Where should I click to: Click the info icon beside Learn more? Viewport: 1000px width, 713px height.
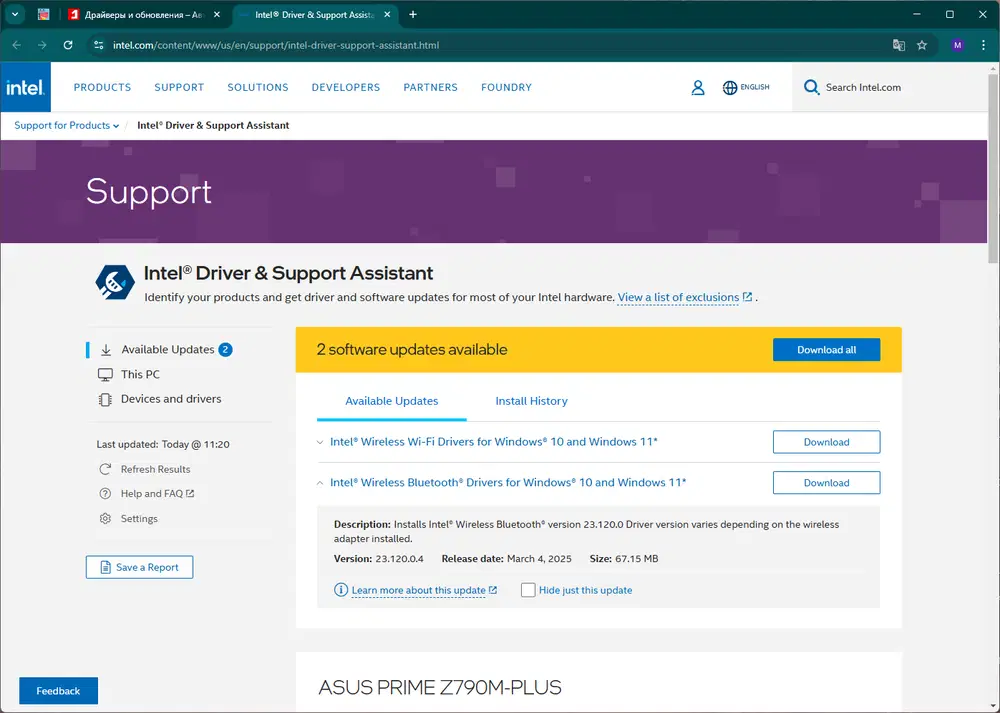pyautogui.click(x=341, y=590)
